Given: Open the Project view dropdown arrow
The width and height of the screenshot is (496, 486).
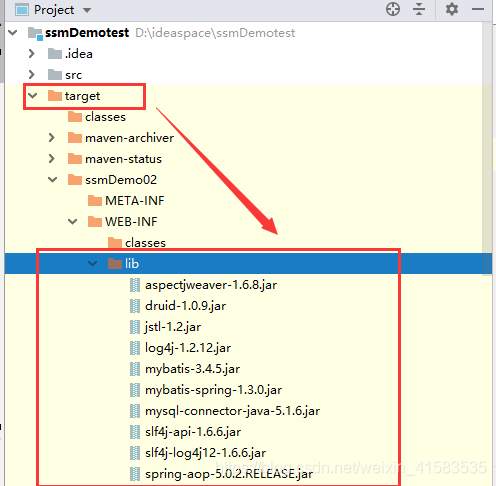Looking at the screenshot, I should tap(87, 10).
